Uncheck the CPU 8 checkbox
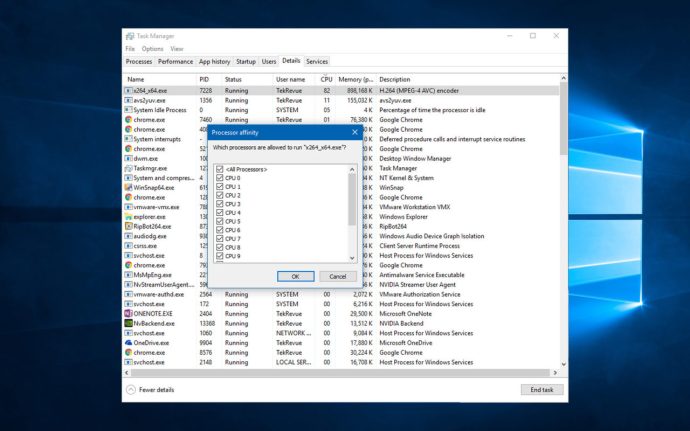This screenshot has height=431, width=690. (x=220, y=247)
